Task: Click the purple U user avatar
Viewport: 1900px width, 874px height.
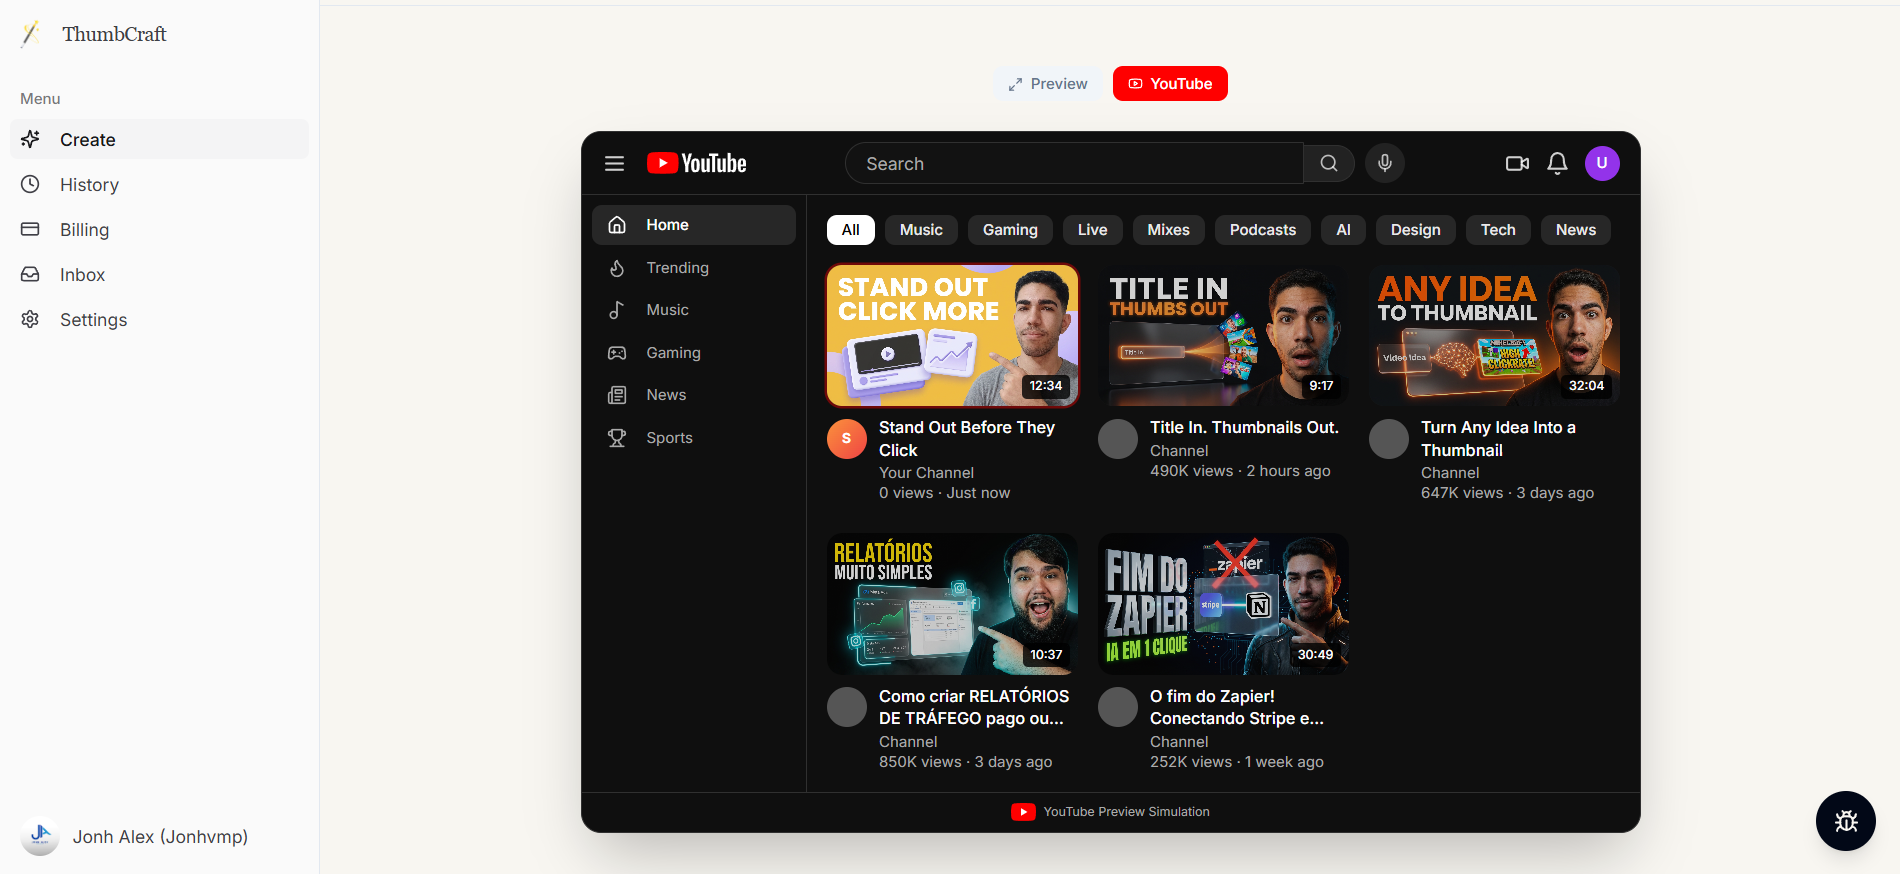Action: 1602,163
